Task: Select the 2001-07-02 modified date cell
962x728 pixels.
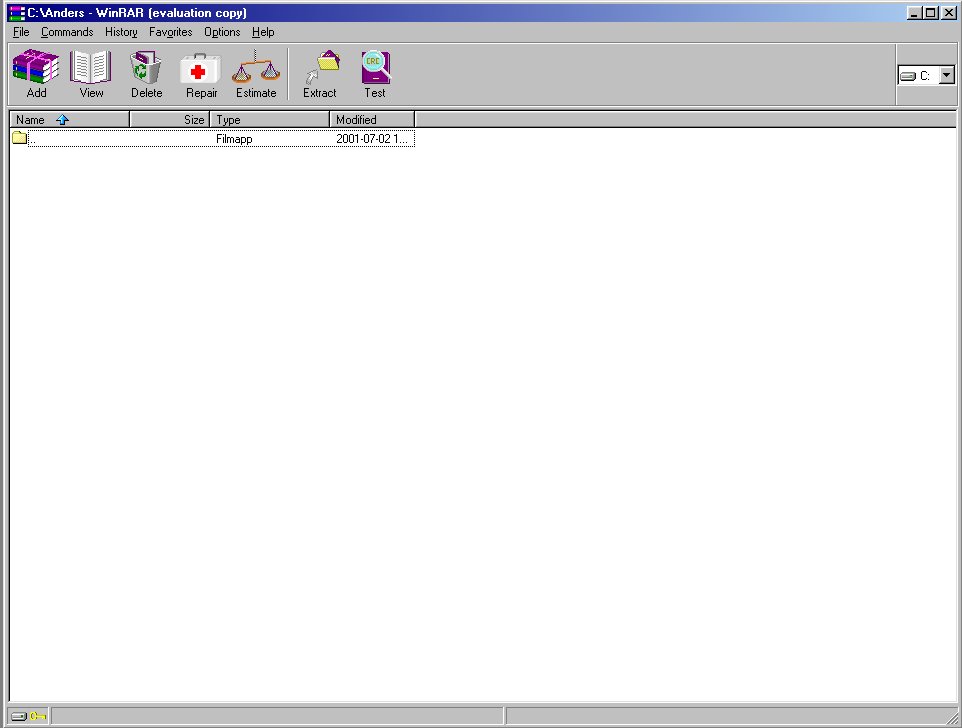Action: 372,139
